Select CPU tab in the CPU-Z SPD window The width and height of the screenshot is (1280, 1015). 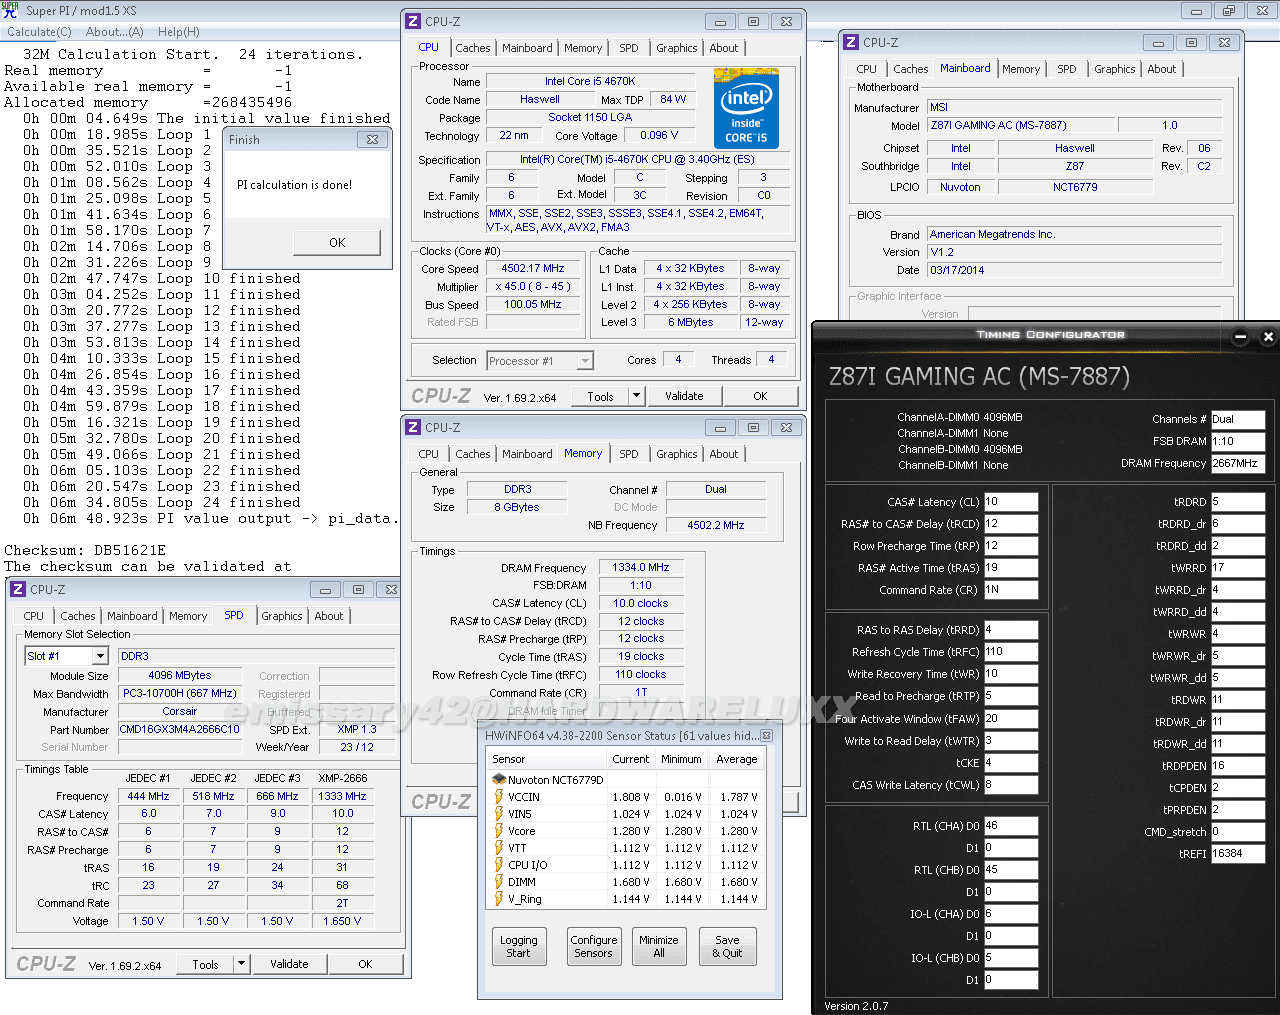(34, 616)
